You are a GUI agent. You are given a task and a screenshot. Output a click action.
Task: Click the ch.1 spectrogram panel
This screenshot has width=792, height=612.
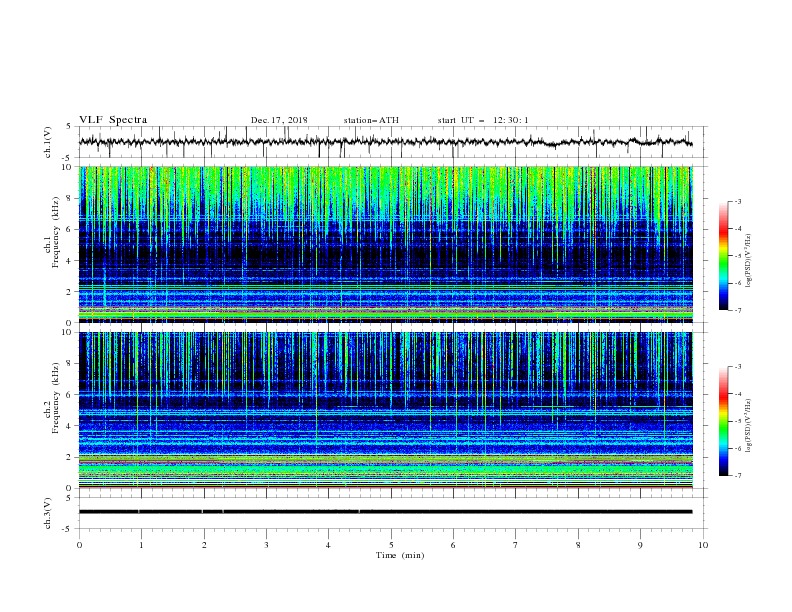[x=386, y=244]
